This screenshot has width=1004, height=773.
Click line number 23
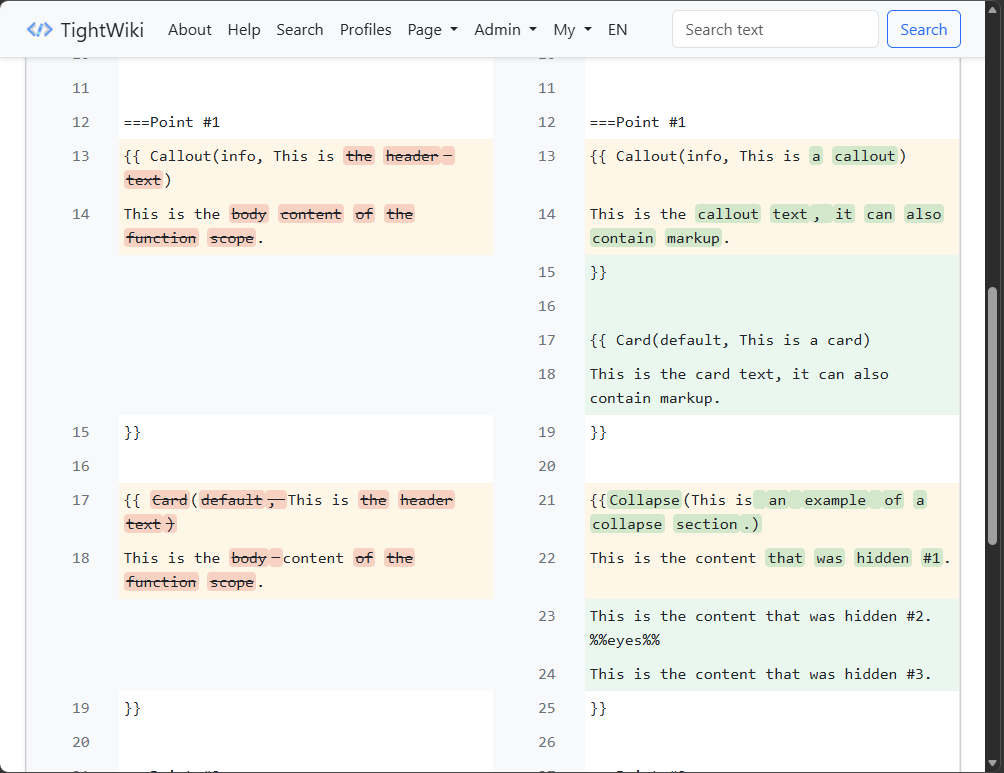pyautogui.click(x=546, y=616)
